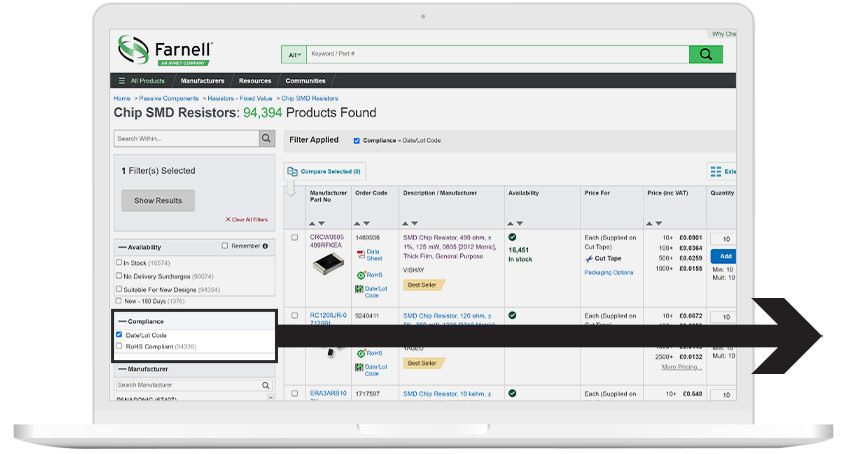Check the In Stock filter
The height and width of the screenshot is (454, 850).
119,262
